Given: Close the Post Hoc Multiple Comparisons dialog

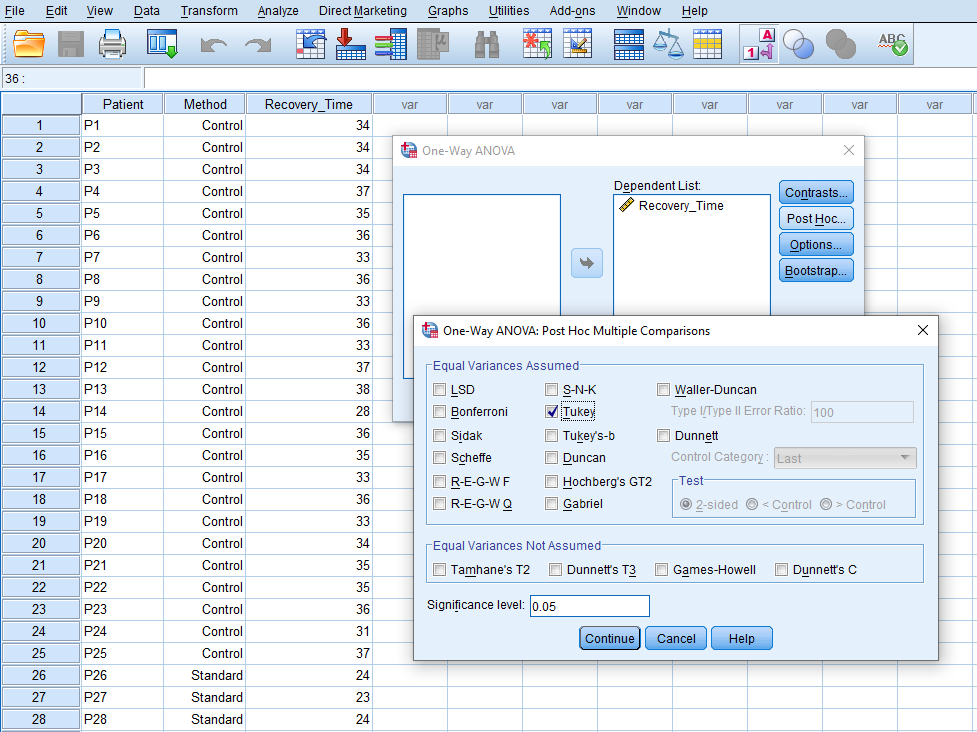Looking at the screenshot, I should click(x=923, y=330).
